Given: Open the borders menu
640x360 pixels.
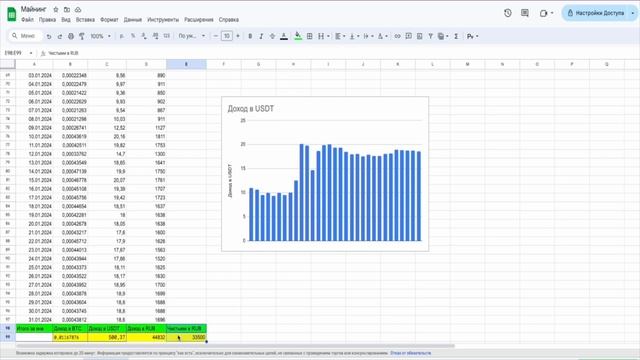Looking at the screenshot, I should (x=310, y=36).
